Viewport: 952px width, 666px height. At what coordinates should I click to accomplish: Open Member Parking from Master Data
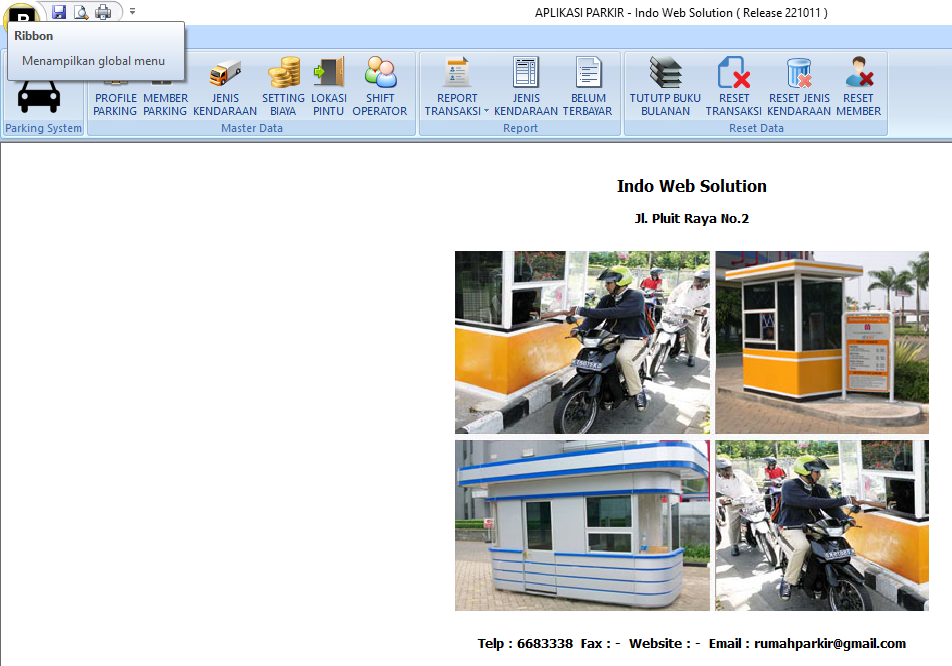coord(165,104)
